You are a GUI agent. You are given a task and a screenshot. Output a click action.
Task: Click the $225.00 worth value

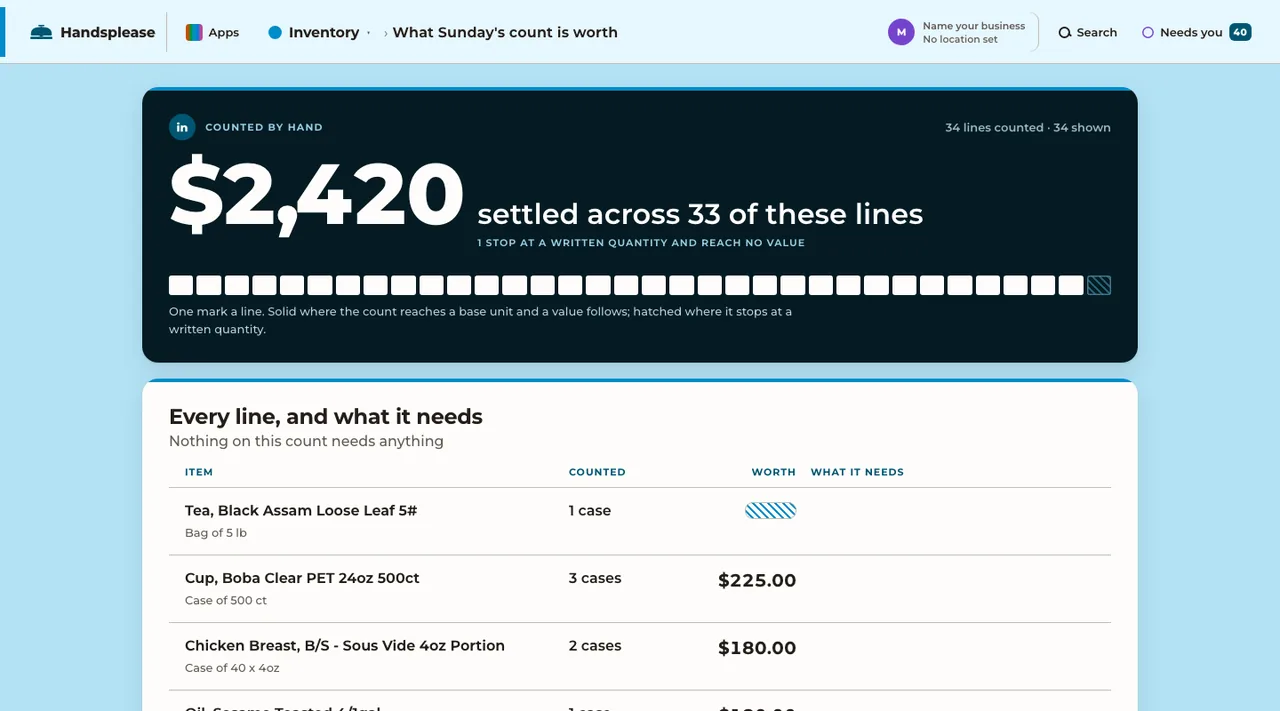pyautogui.click(x=757, y=580)
